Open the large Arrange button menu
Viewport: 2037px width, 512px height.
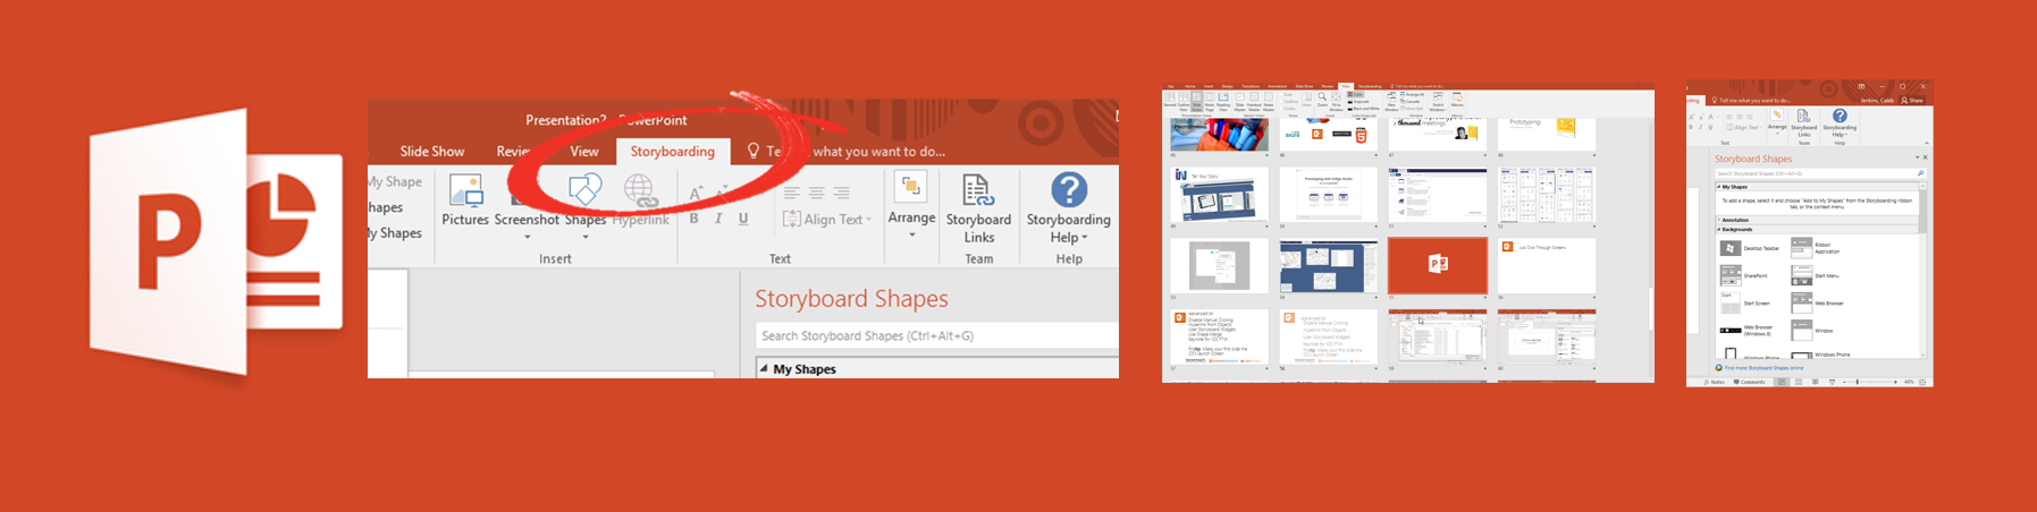click(911, 205)
